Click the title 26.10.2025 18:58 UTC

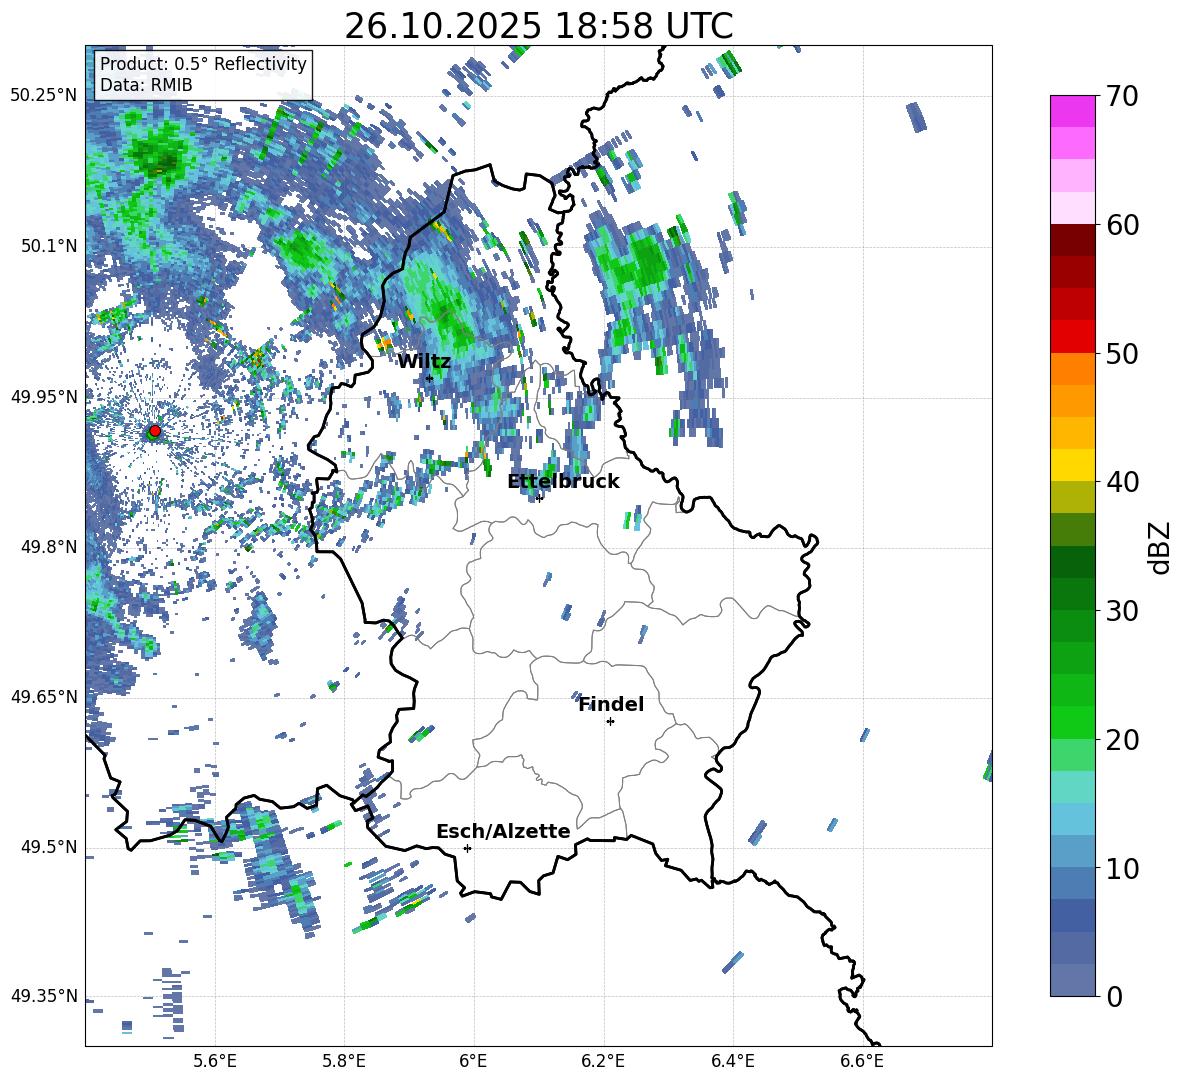coord(538,26)
